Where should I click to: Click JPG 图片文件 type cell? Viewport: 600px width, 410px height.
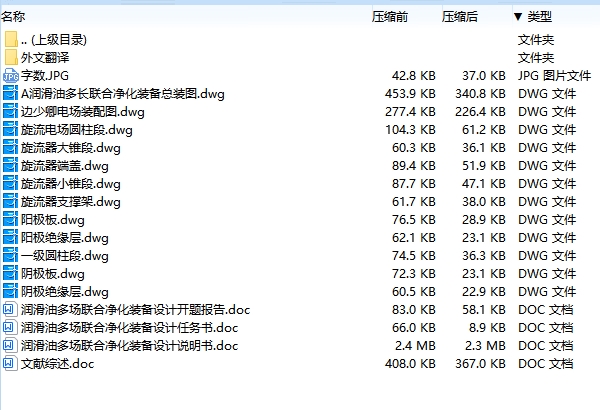pos(554,76)
